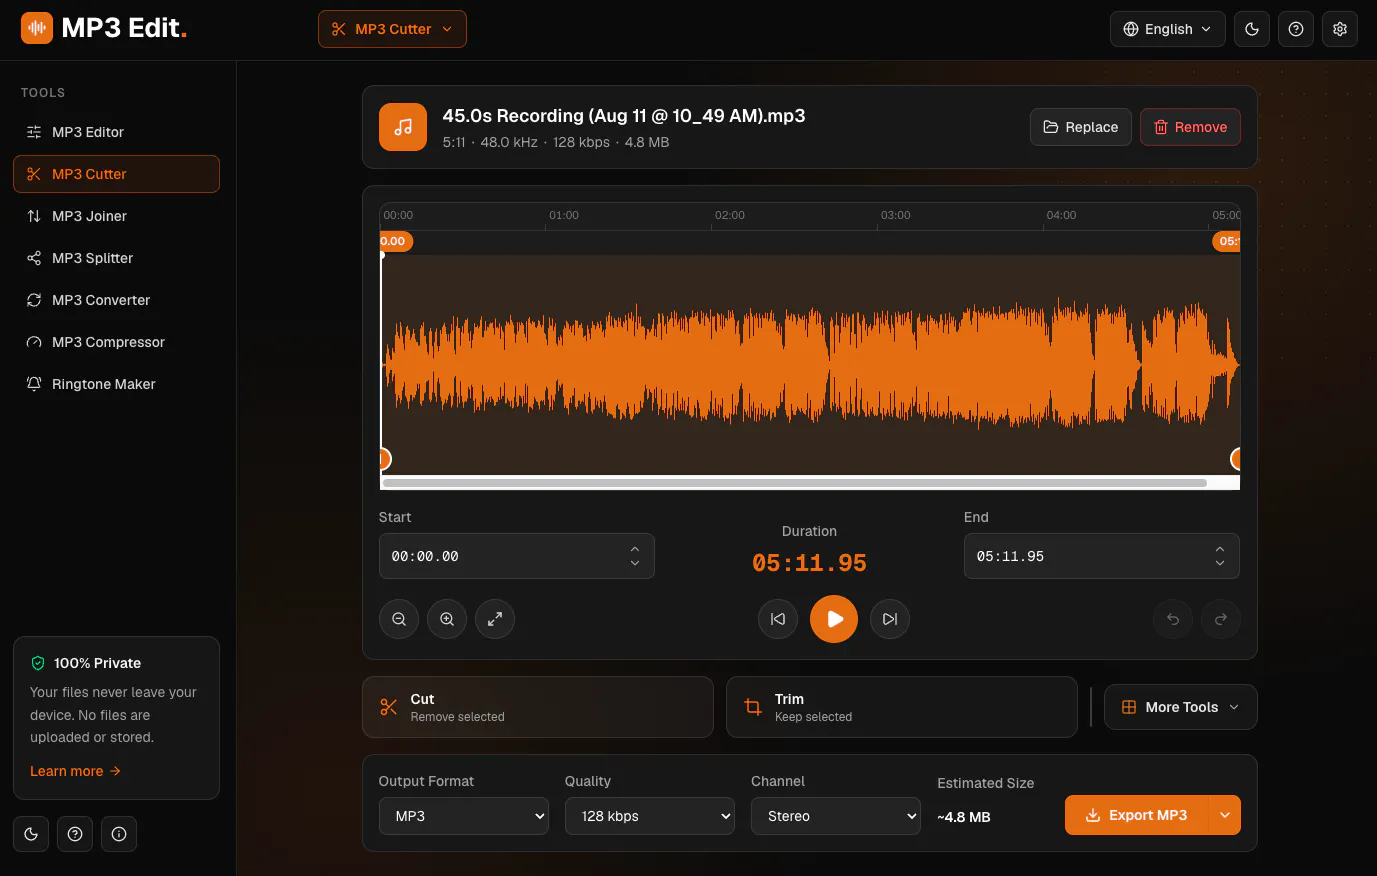Click the duration value 05:11.95
The image size is (1377, 876).
809,563
